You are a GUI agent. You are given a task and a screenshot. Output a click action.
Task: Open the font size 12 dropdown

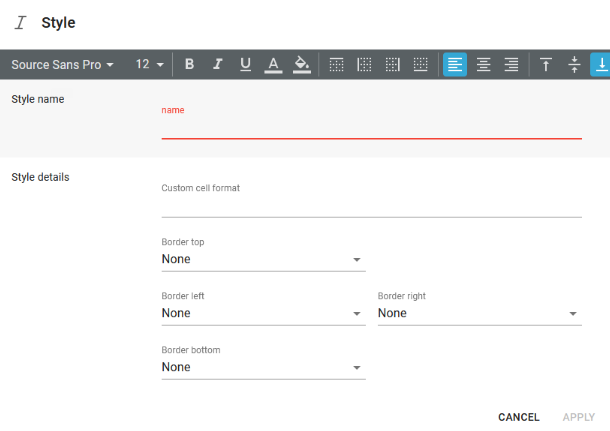click(150, 64)
